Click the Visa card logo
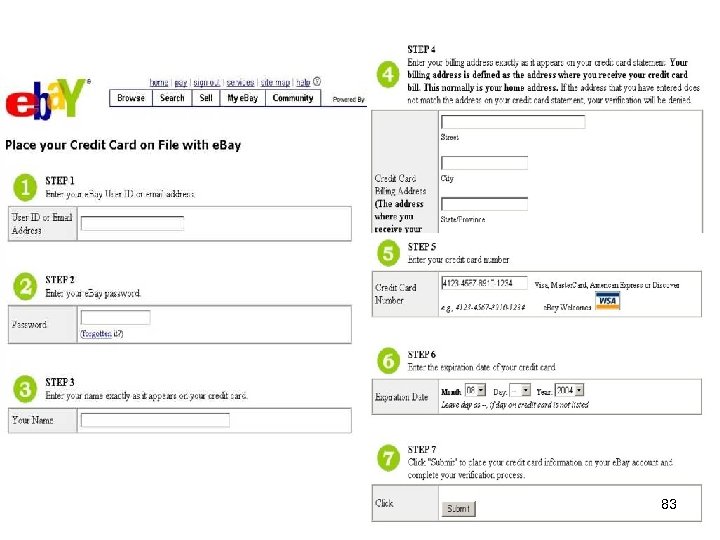This screenshot has width=720, height=540. [x=608, y=301]
